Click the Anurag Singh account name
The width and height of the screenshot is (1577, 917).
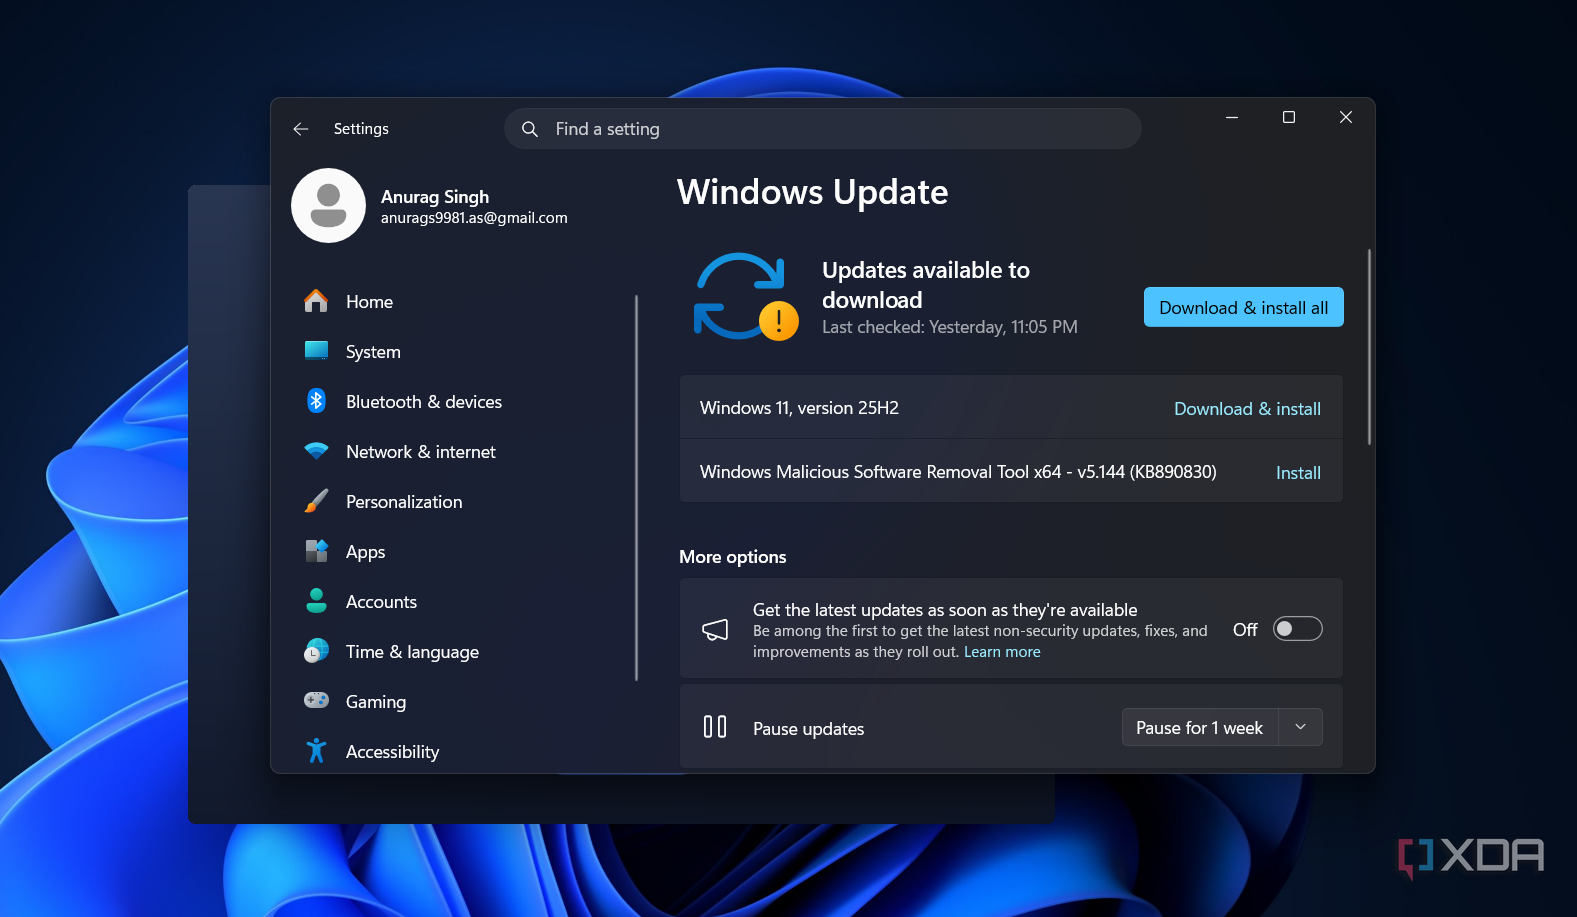pos(435,196)
